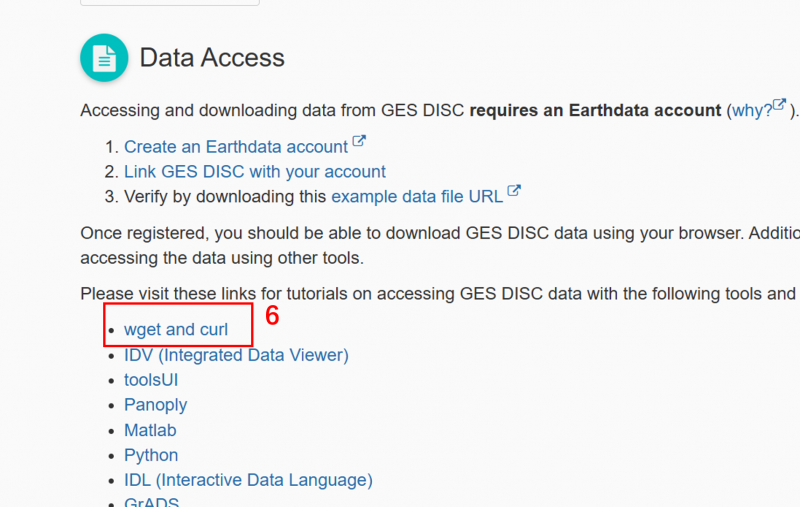Click the GrADS link at the bottom
Image resolution: width=800 pixels, height=507 pixels.
(x=151, y=502)
